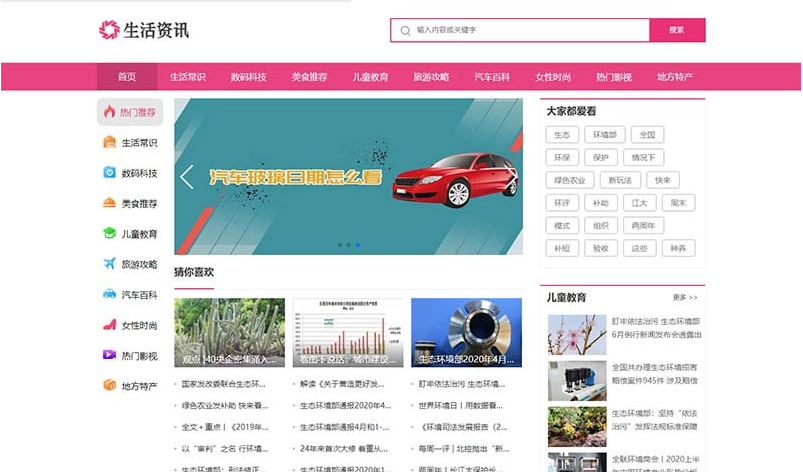
Task: Open 美食推荐 in the top navigation
Action: tap(309, 77)
